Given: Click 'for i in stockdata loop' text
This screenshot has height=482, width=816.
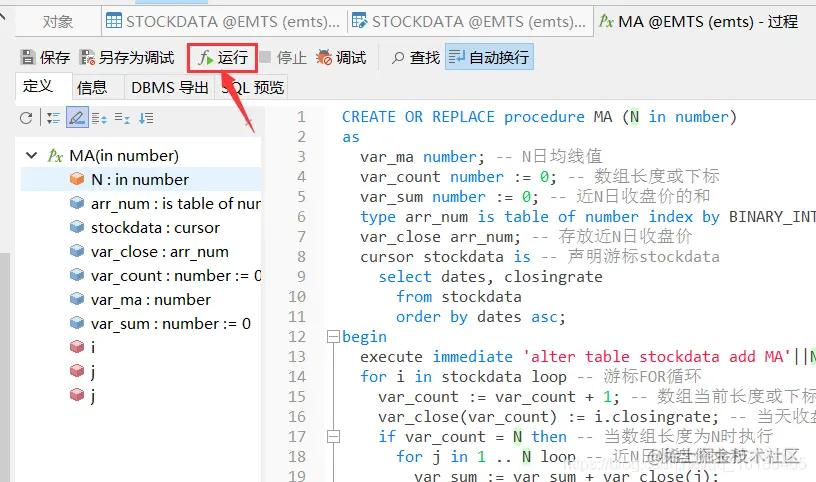Looking at the screenshot, I should [x=463, y=376].
